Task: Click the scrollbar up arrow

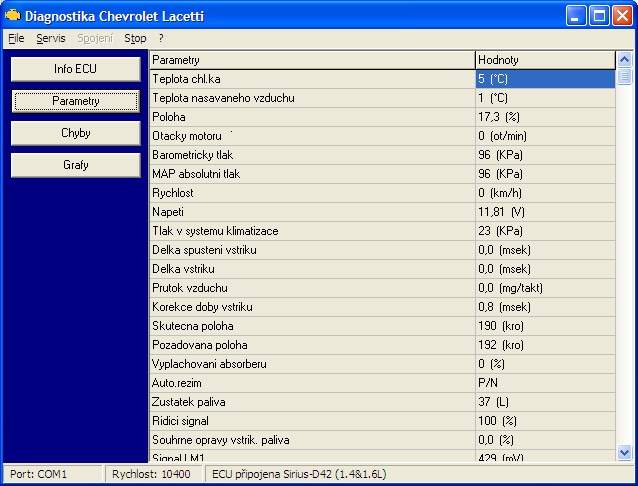Action: [624, 60]
